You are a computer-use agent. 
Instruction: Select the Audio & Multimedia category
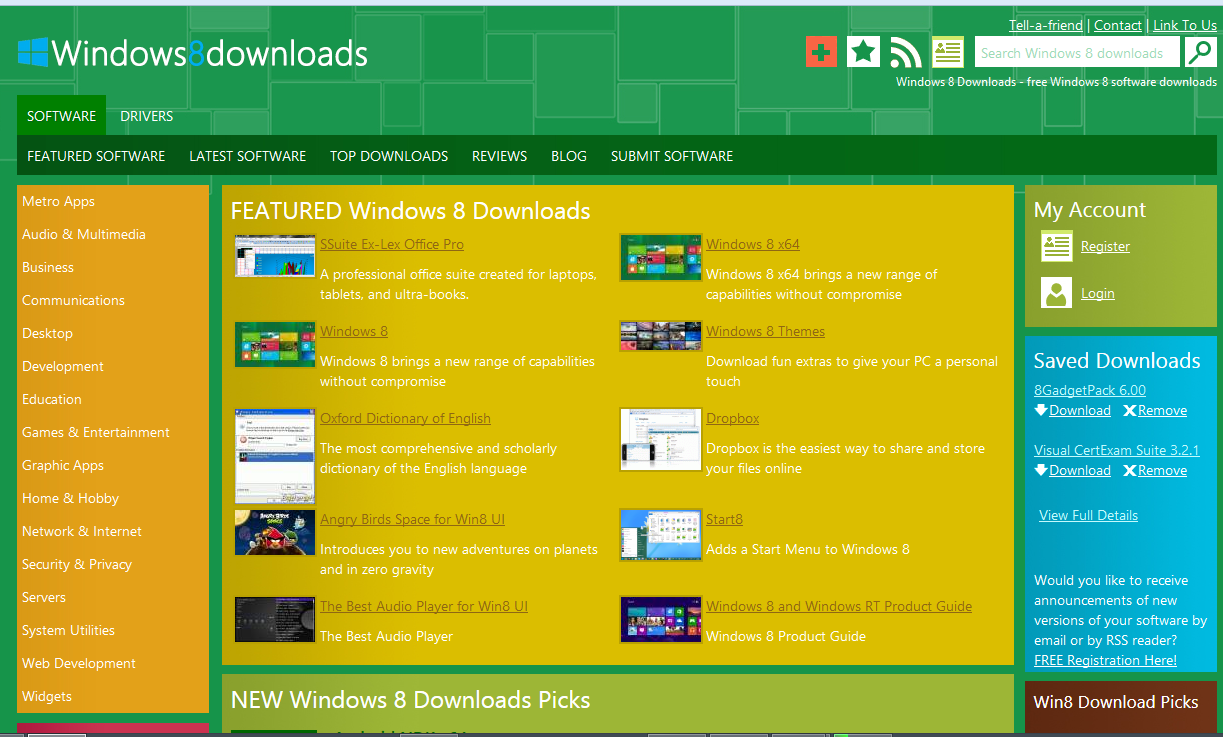(x=84, y=234)
